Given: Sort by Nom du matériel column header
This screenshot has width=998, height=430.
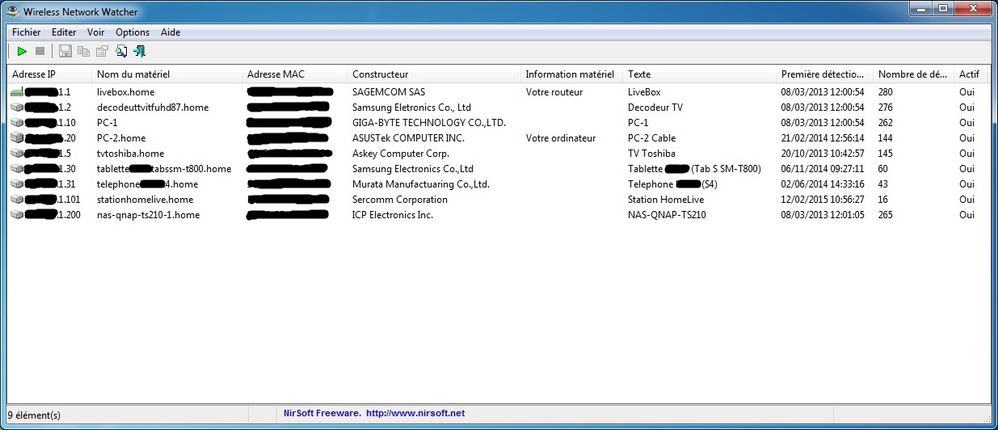Looking at the screenshot, I should point(167,74).
